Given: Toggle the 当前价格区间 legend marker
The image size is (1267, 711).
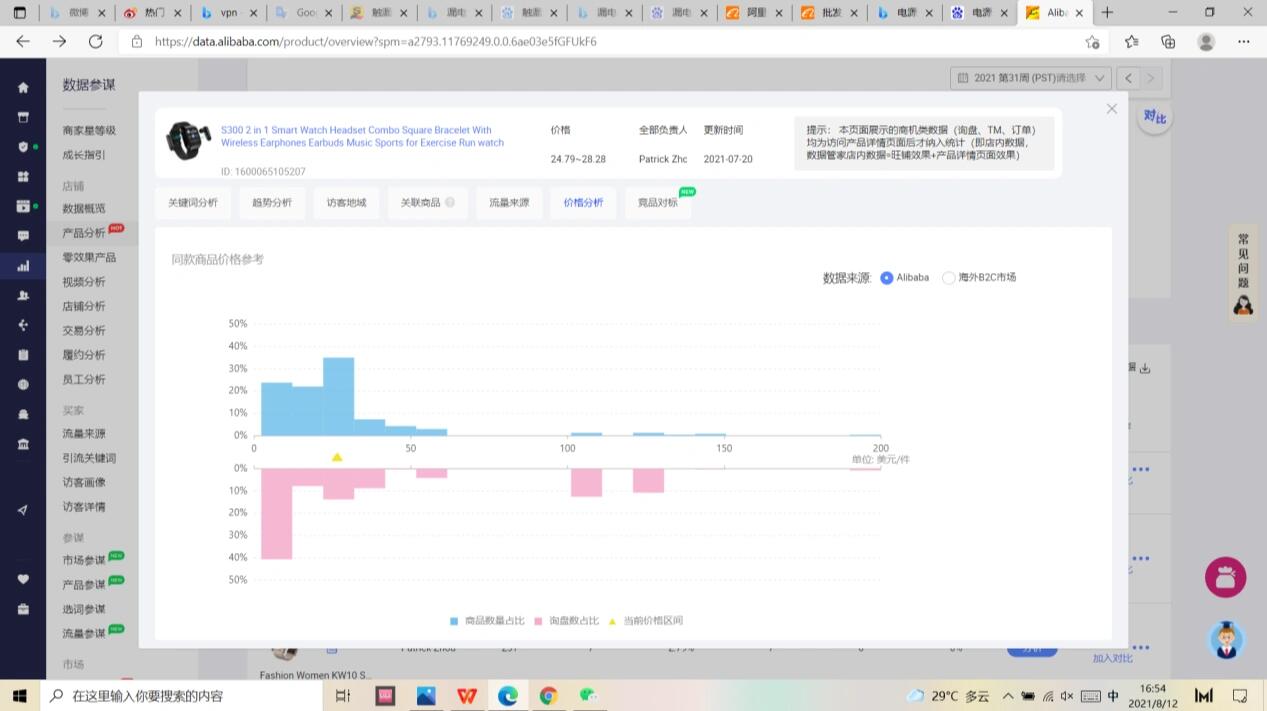Looking at the screenshot, I should [x=645, y=621].
